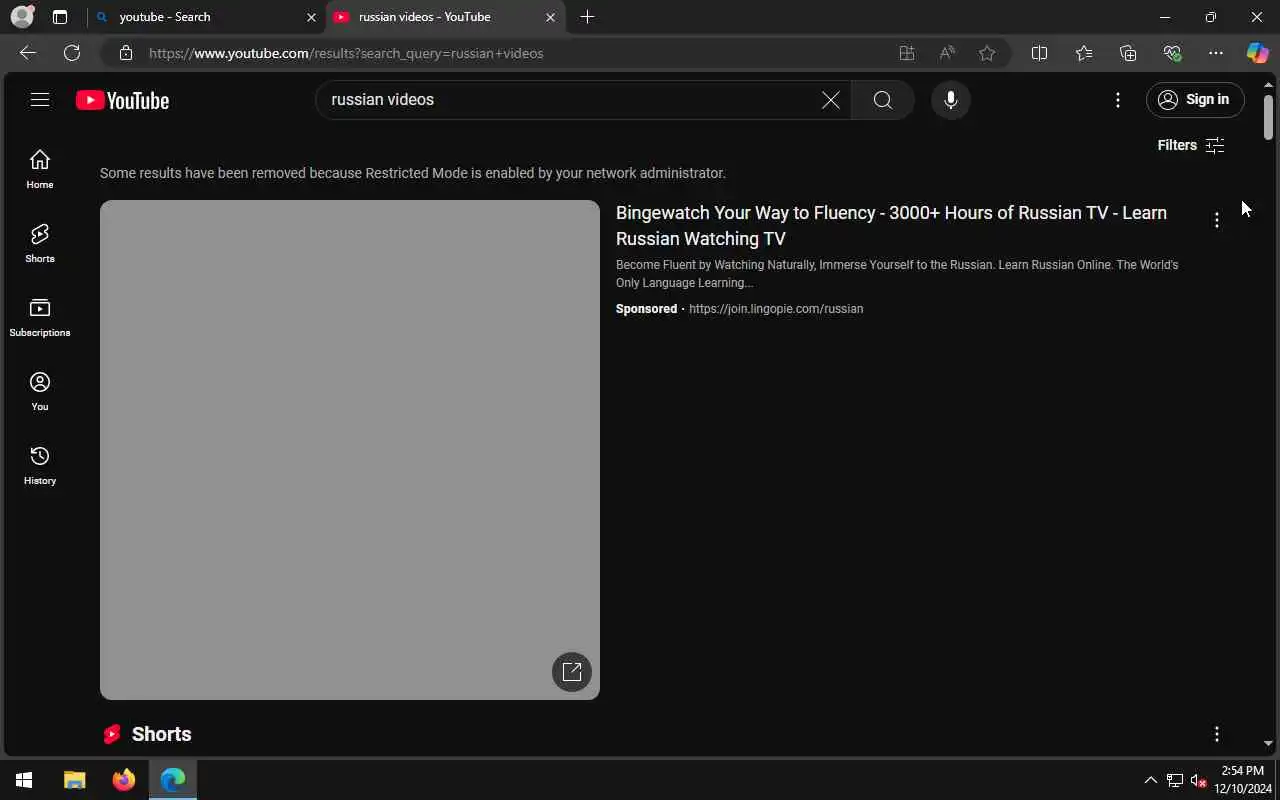Open the Bingewatch Your Way to Fluency title
1280x800 pixels.
tap(891, 225)
